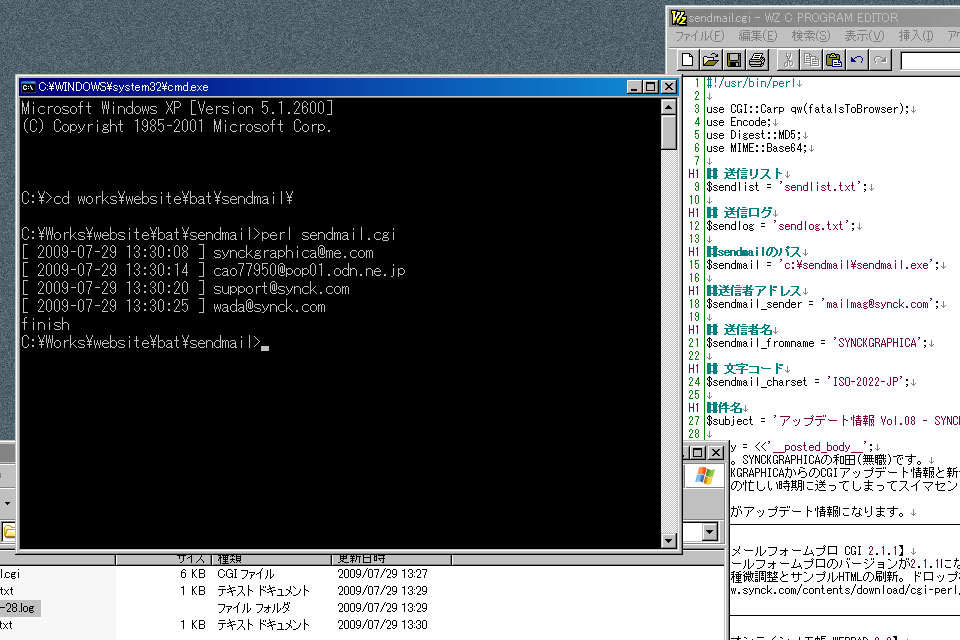Maximize the cmd.exe window
The image size is (960, 640).
tap(651, 87)
